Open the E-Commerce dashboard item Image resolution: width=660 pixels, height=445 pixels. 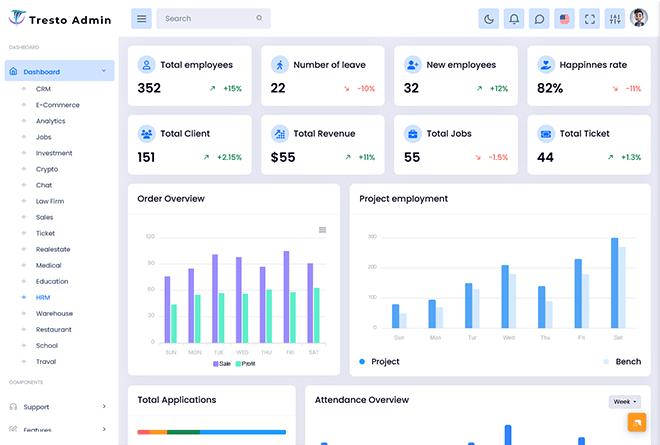(x=57, y=104)
